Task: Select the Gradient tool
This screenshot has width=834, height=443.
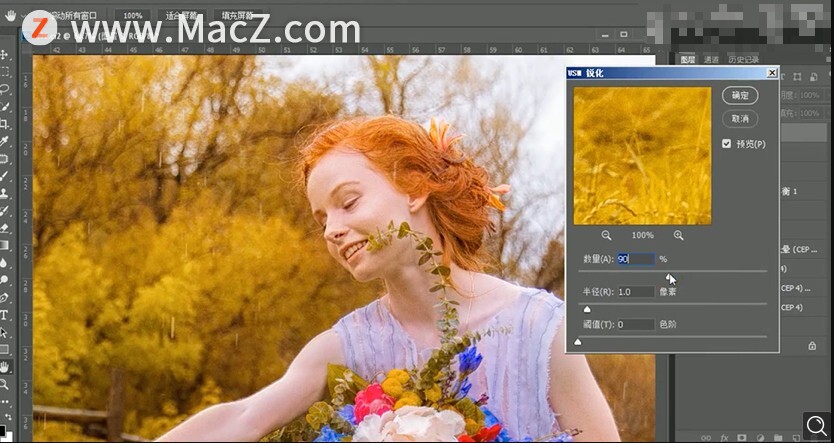Action: coord(4,245)
